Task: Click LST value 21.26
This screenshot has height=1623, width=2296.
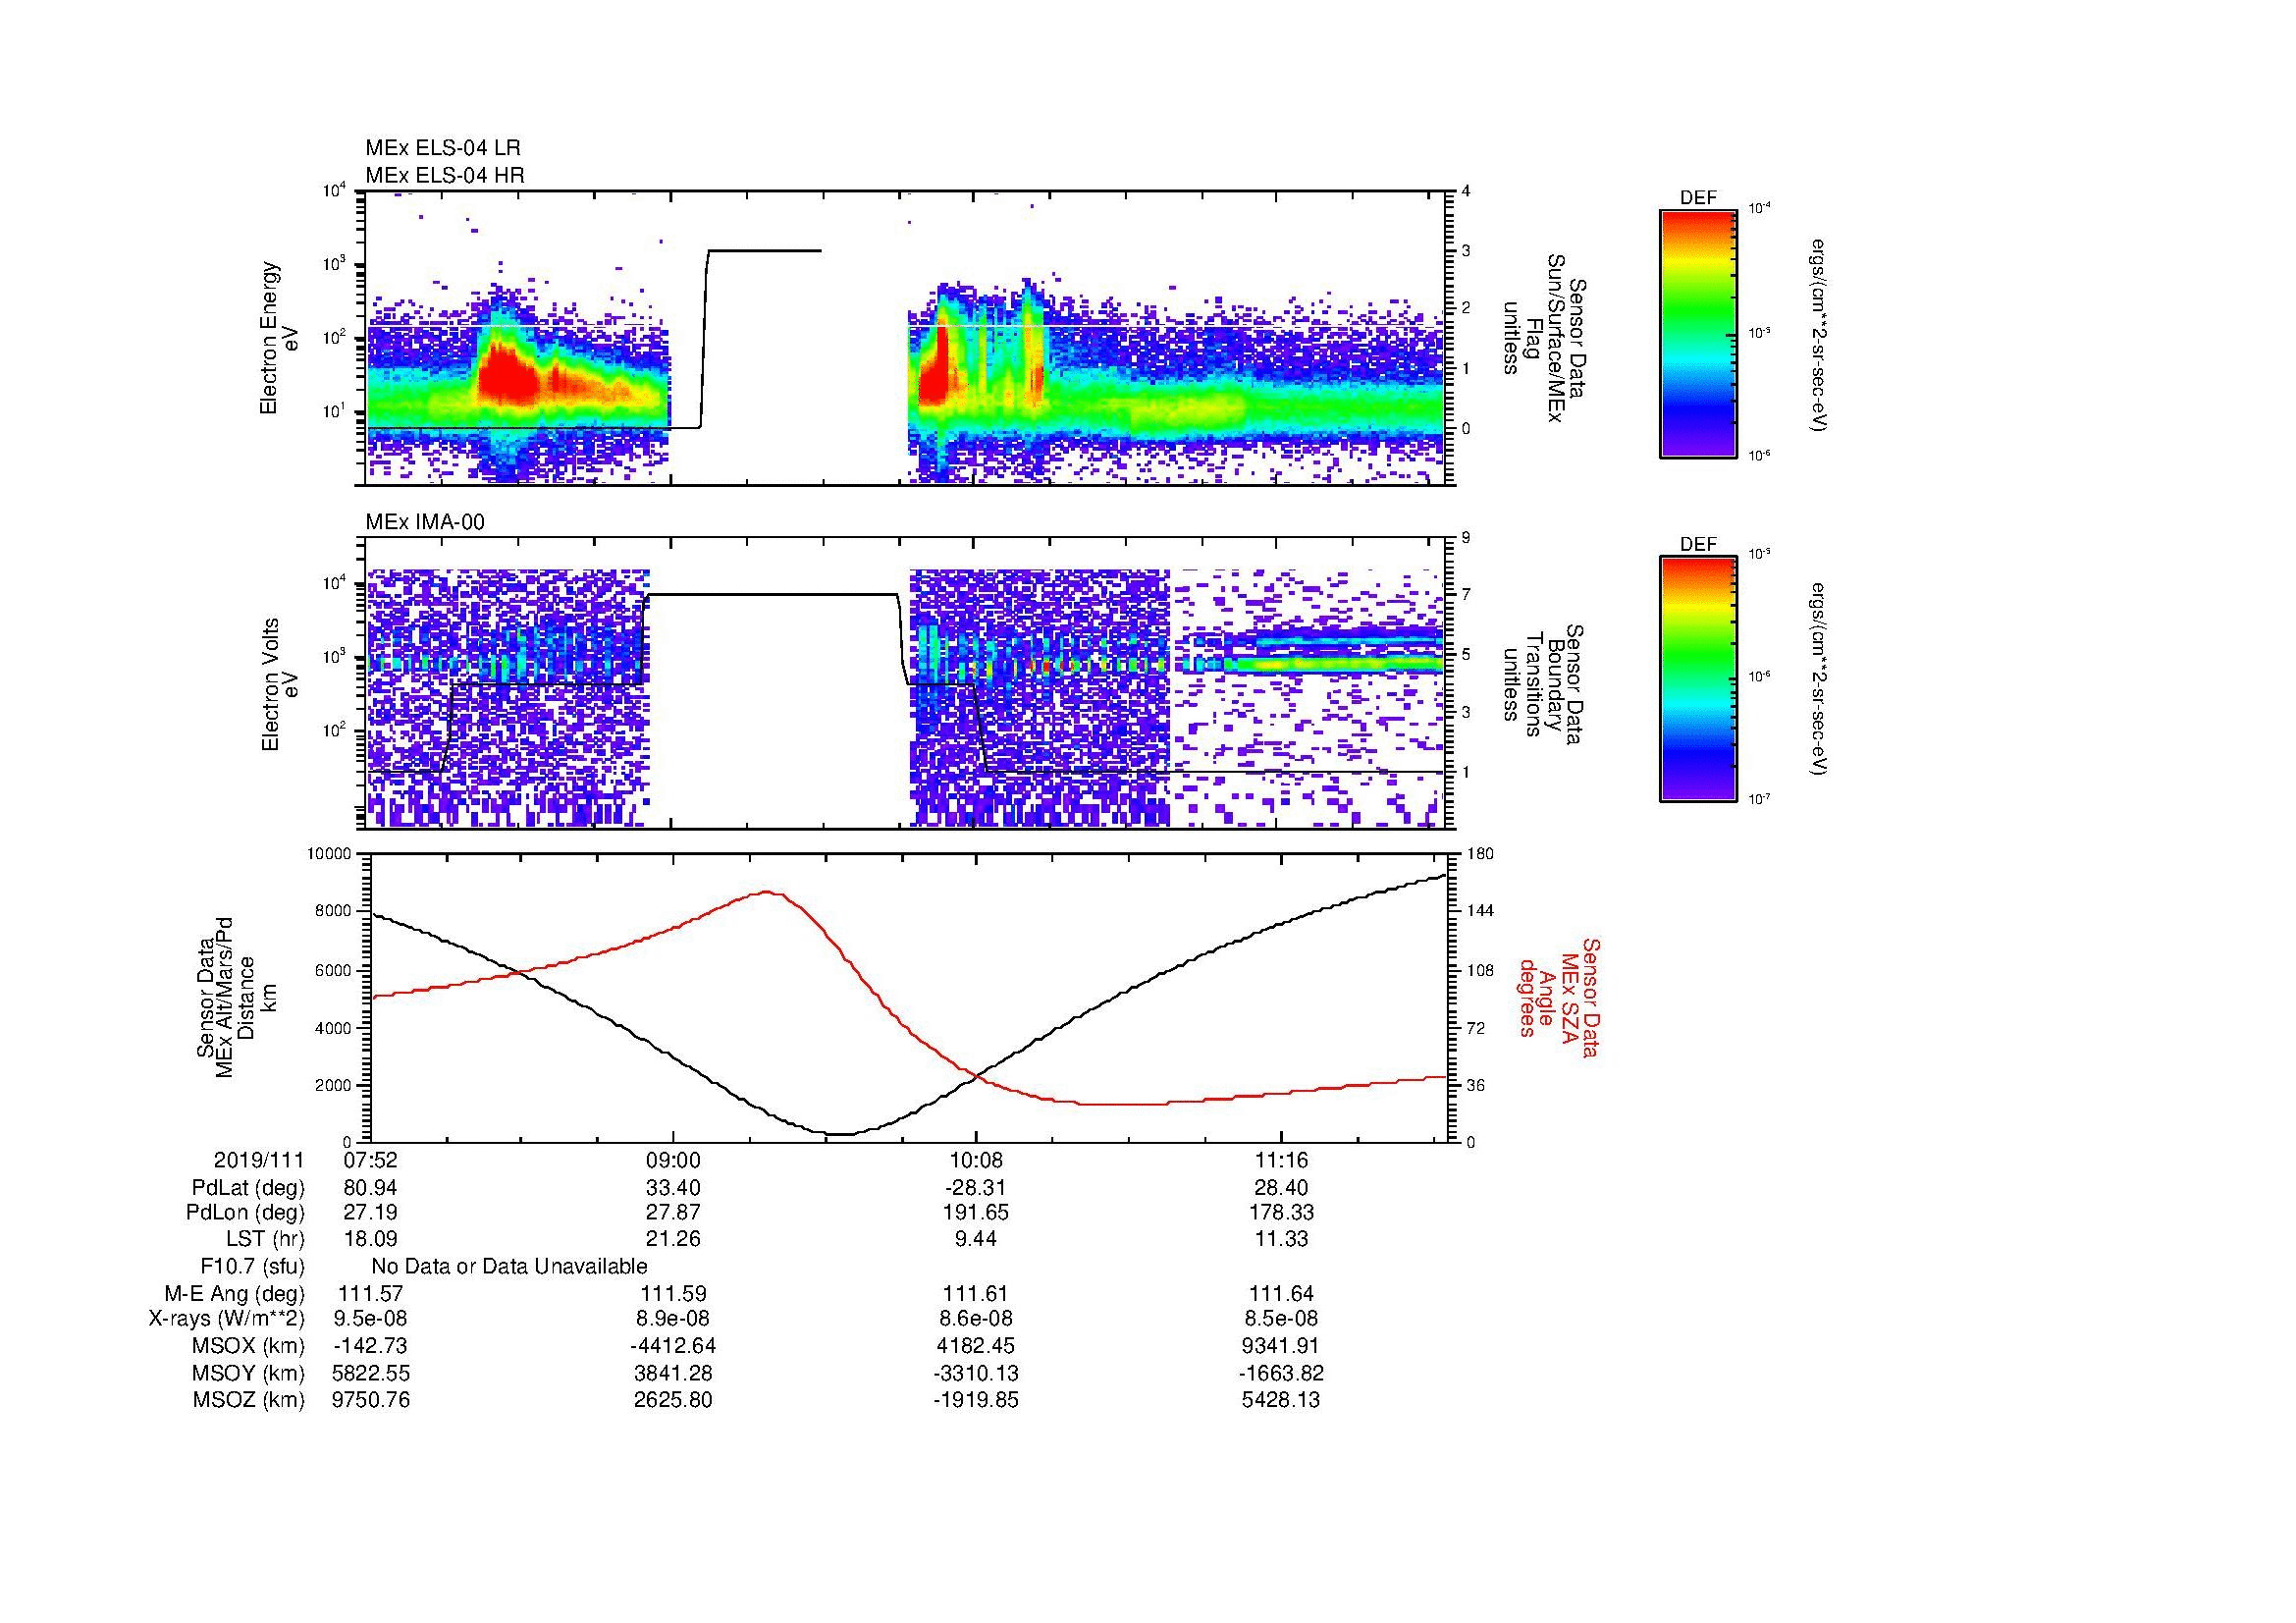Action: pos(673,1239)
